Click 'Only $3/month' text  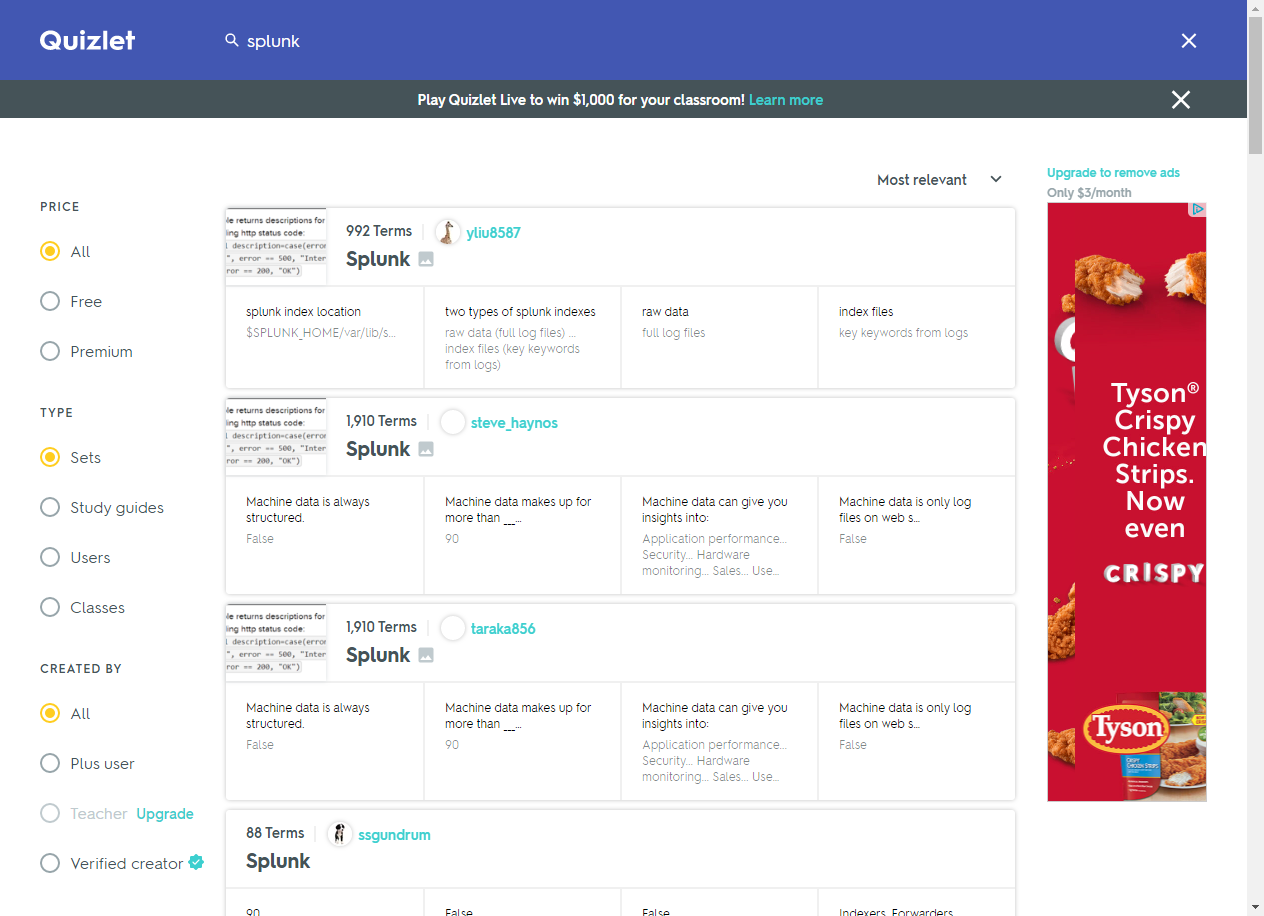pyautogui.click(x=1089, y=193)
